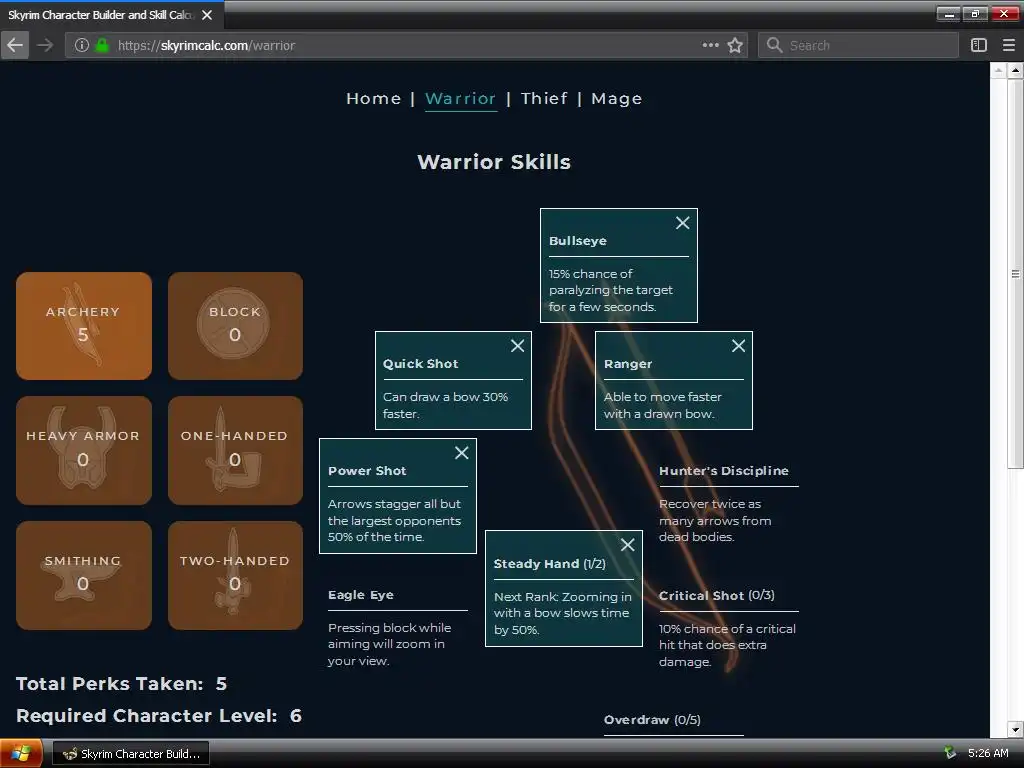
Task: Click the vertical scrollbar thumb
Action: [1015, 273]
